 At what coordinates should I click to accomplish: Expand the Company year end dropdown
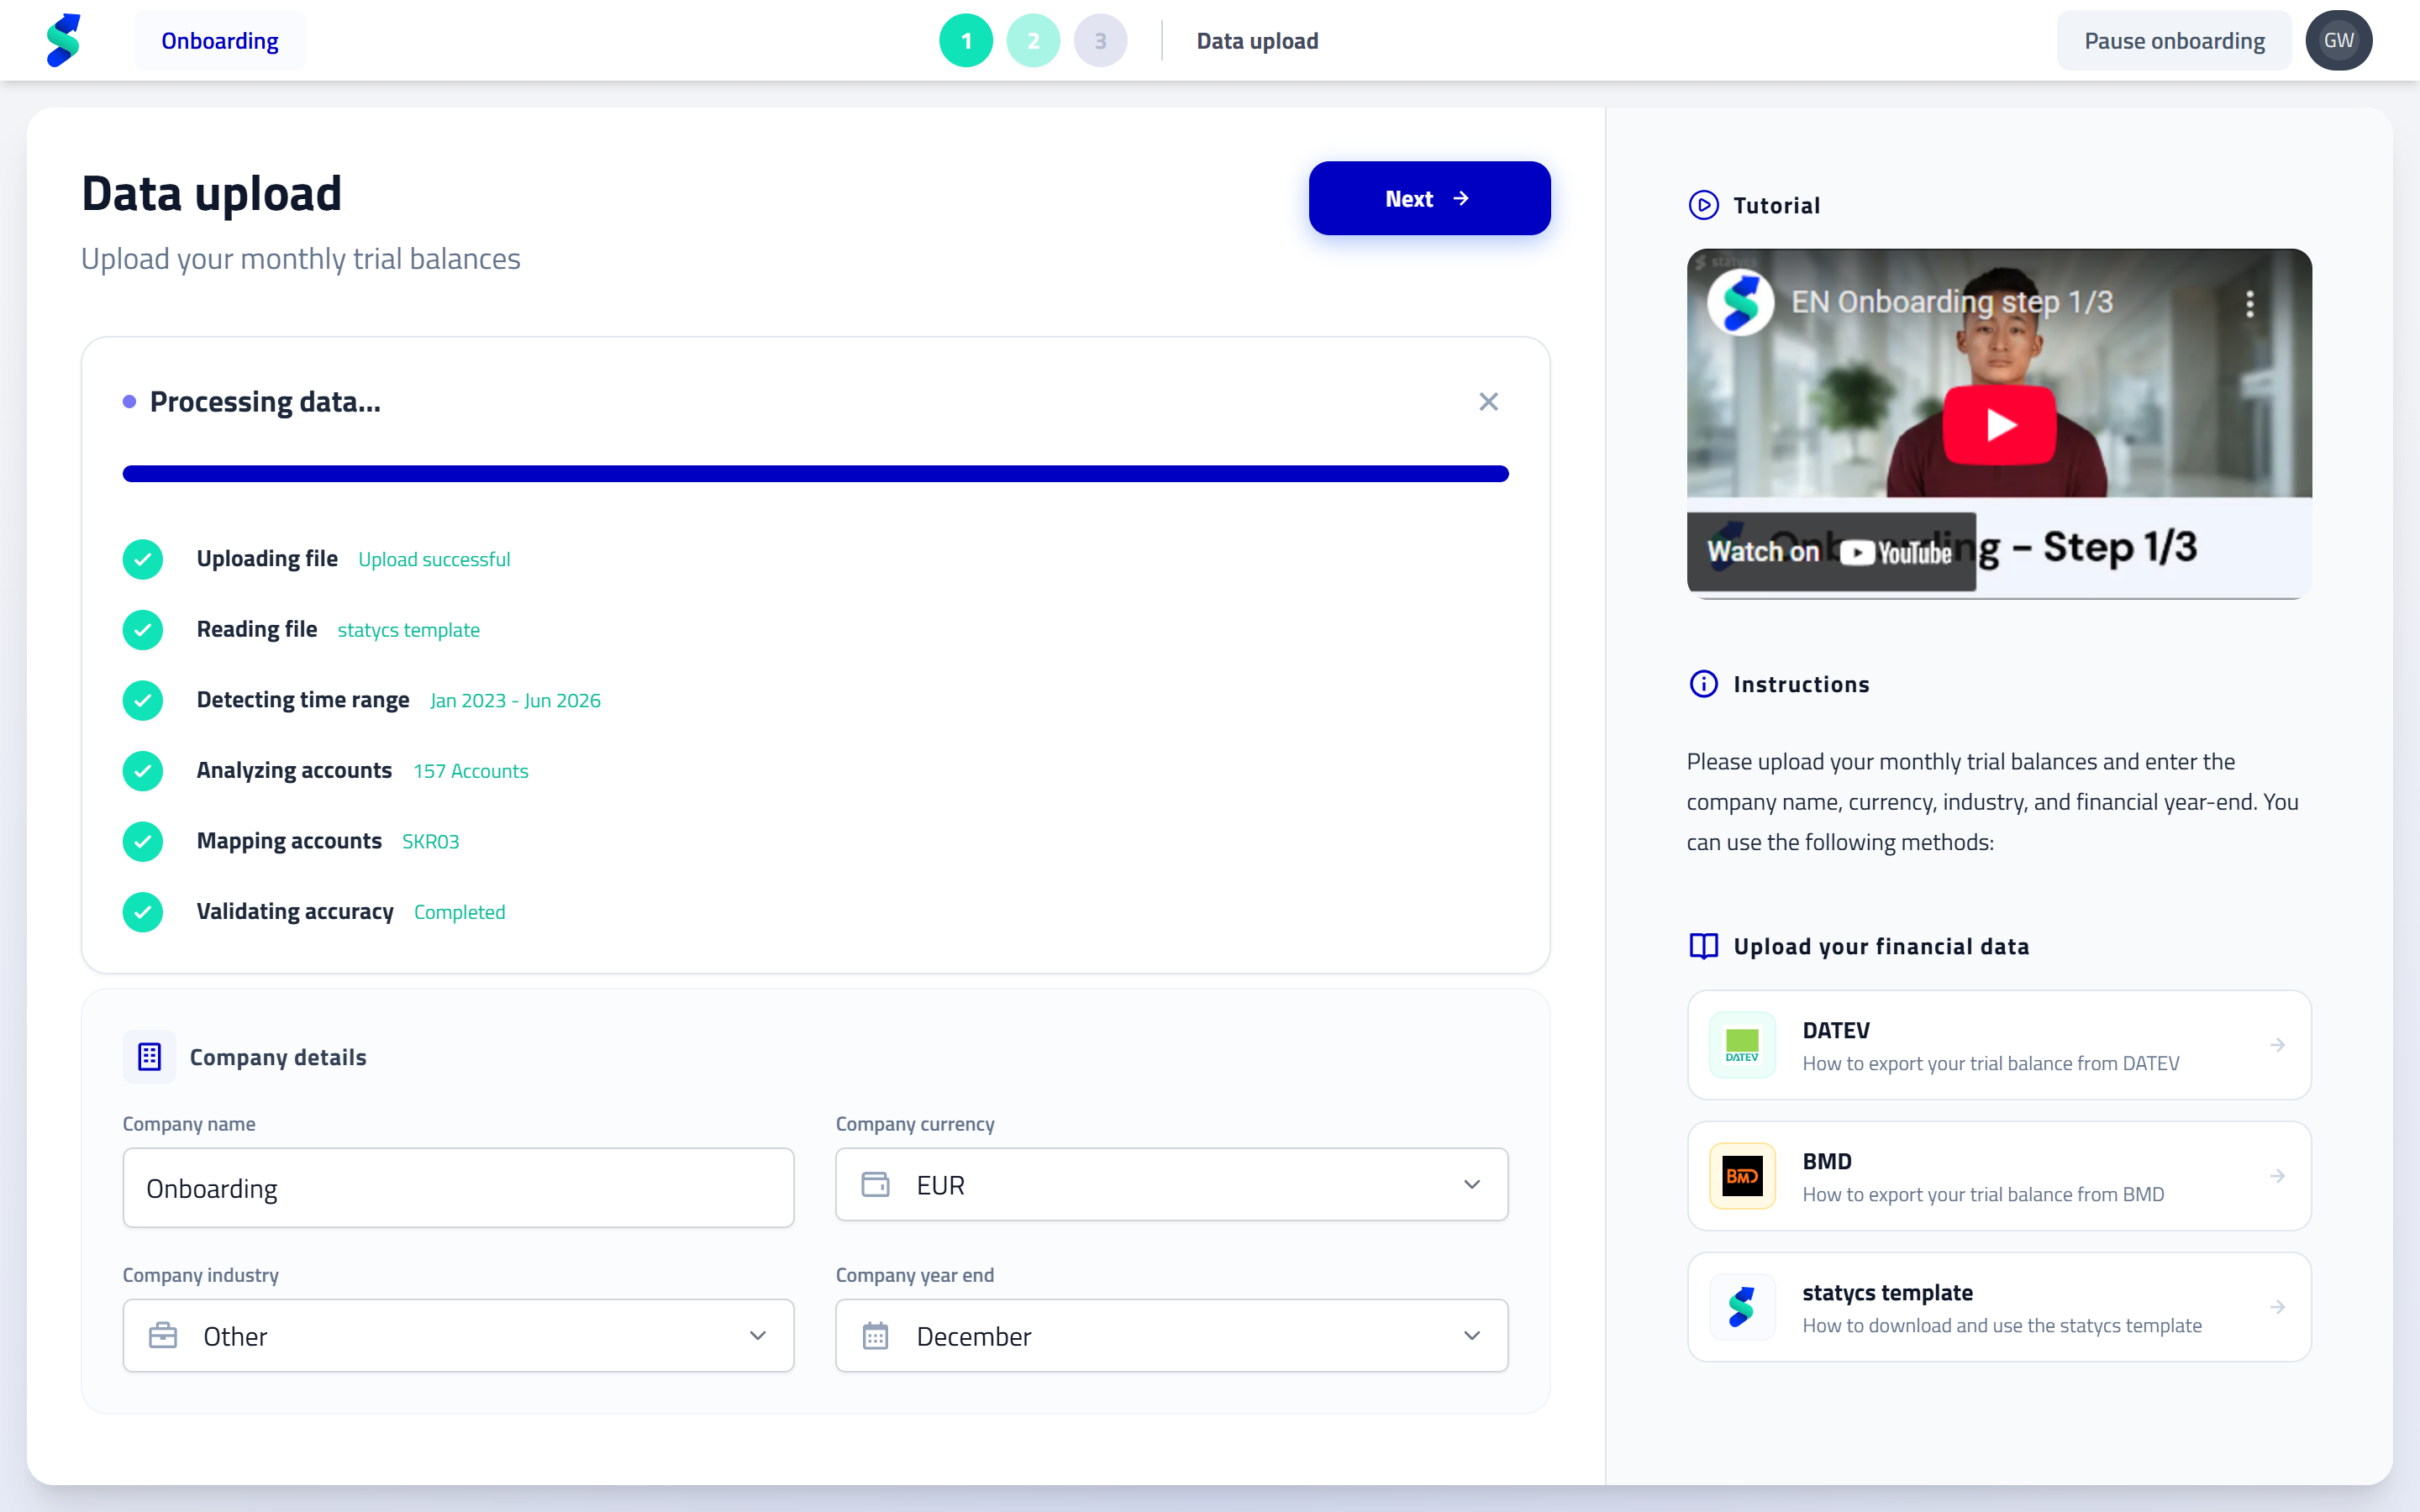[x=1171, y=1336]
